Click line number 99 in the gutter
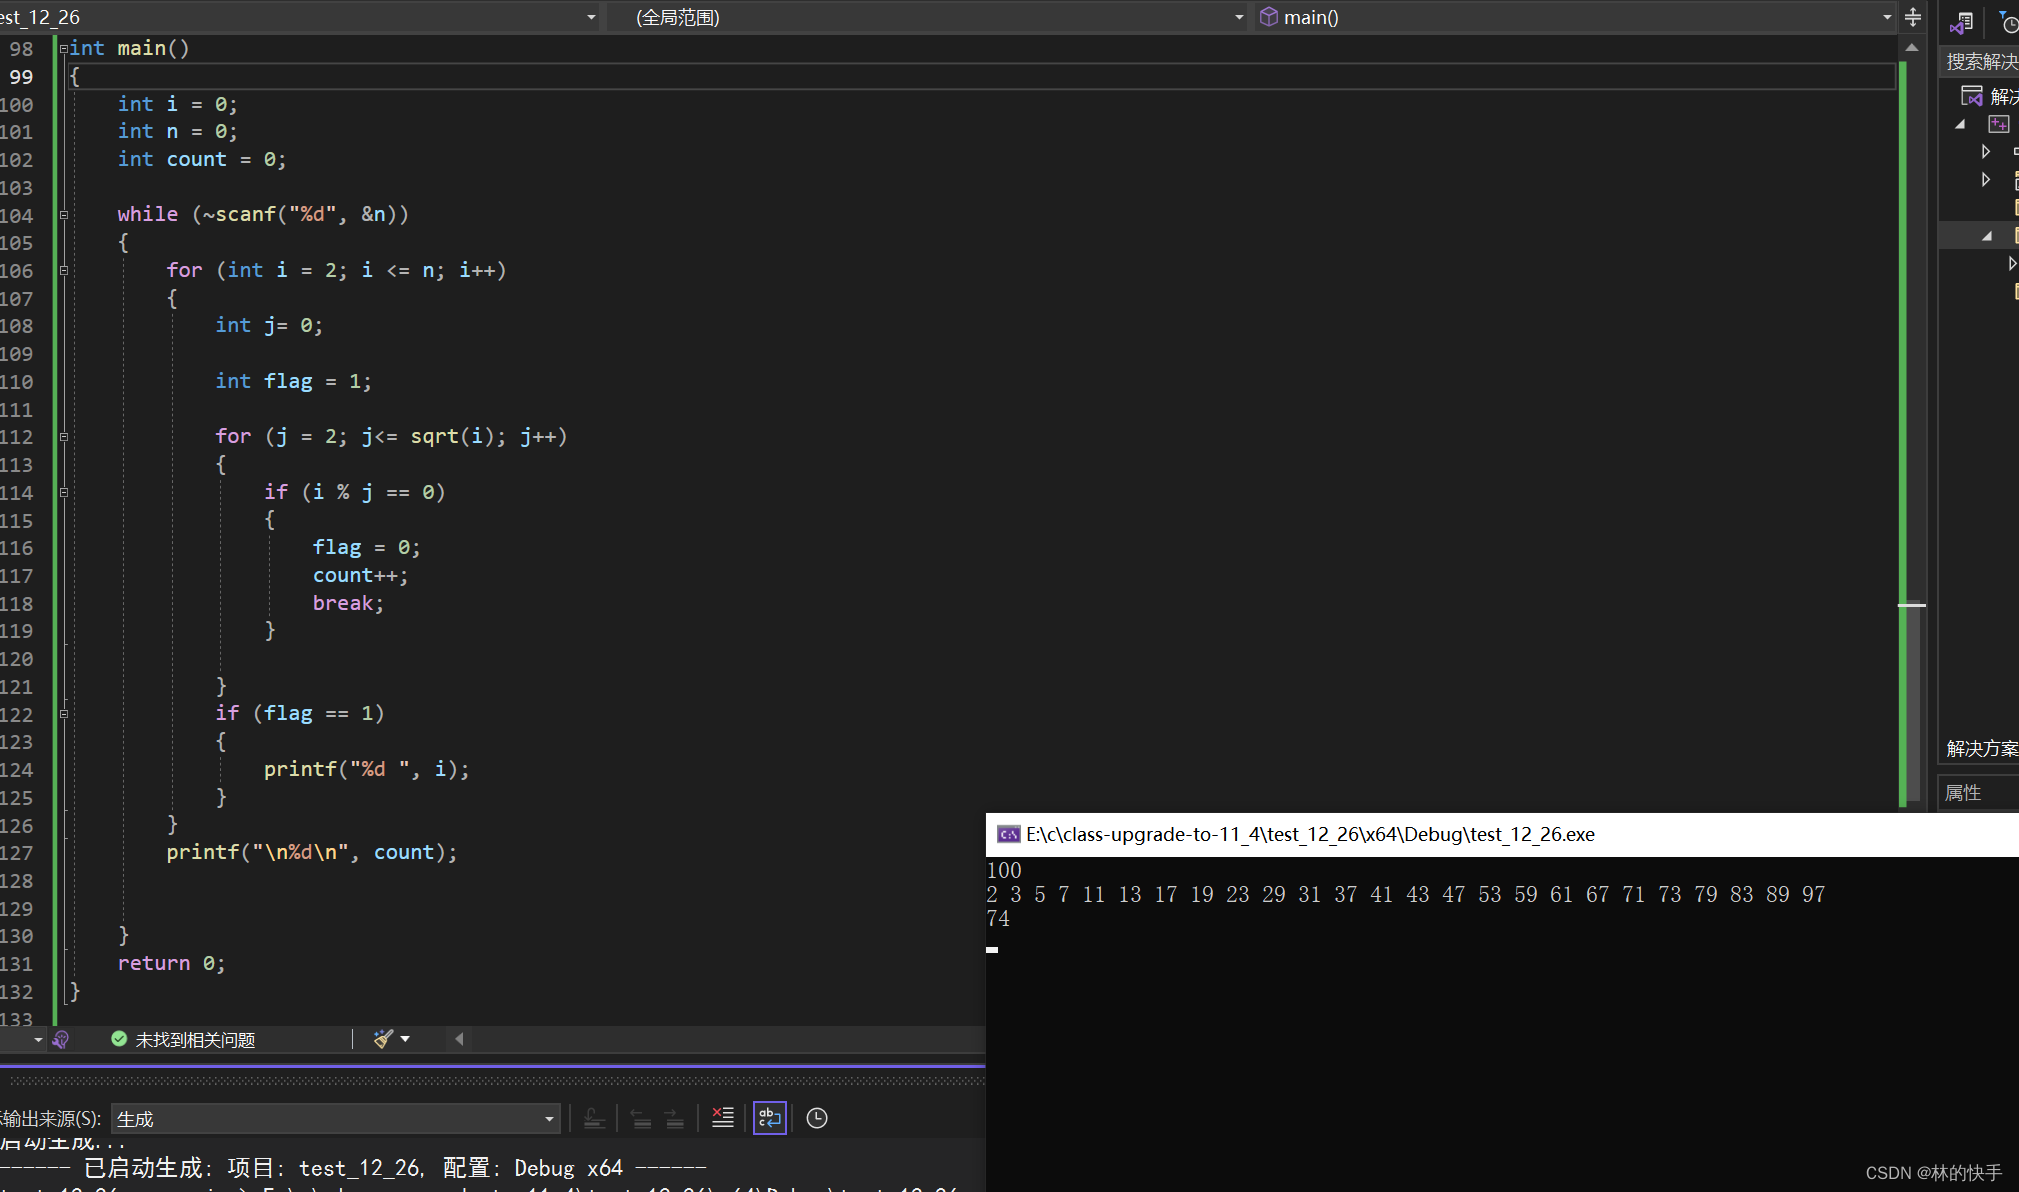 pyautogui.click(x=21, y=77)
